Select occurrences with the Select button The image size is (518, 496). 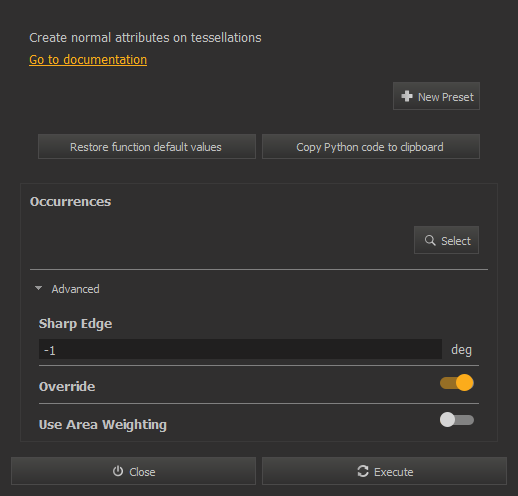click(446, 240)
